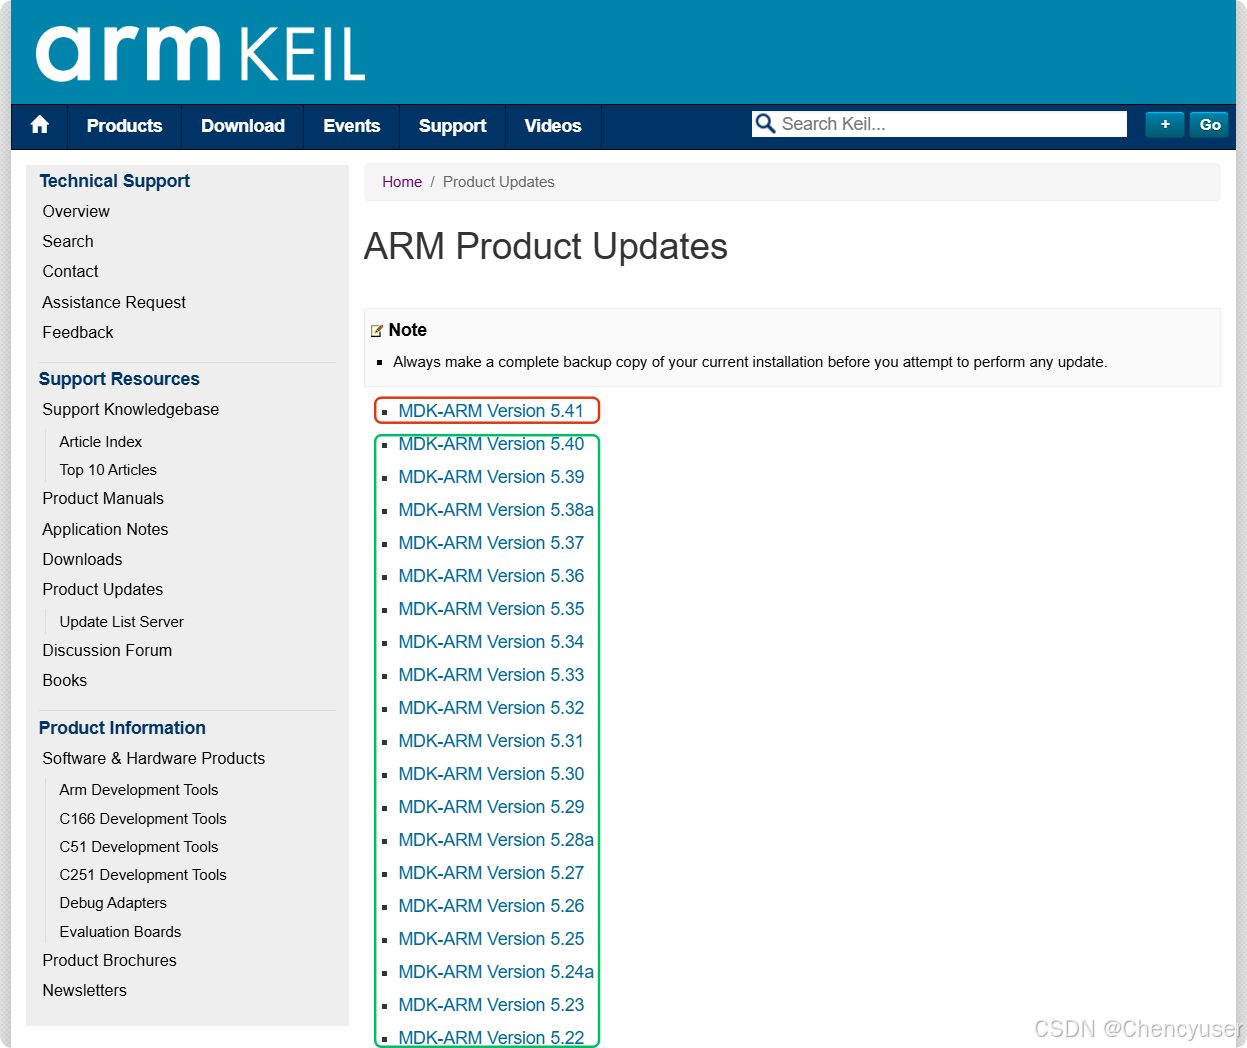Viewport: 1247px width, 1048px height.
Task: Open MDK-ARM Version 5.29 link
Action: click(x=491, y=807)
